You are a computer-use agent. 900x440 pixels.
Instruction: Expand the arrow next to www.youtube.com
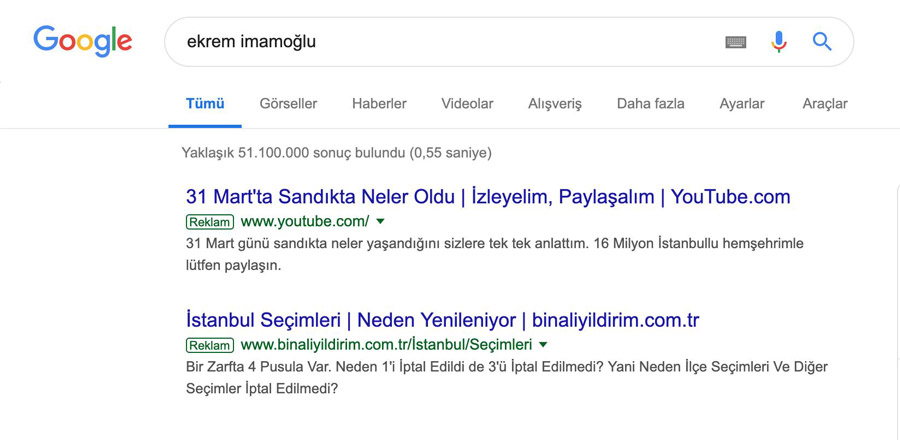(x=379, y=221)
